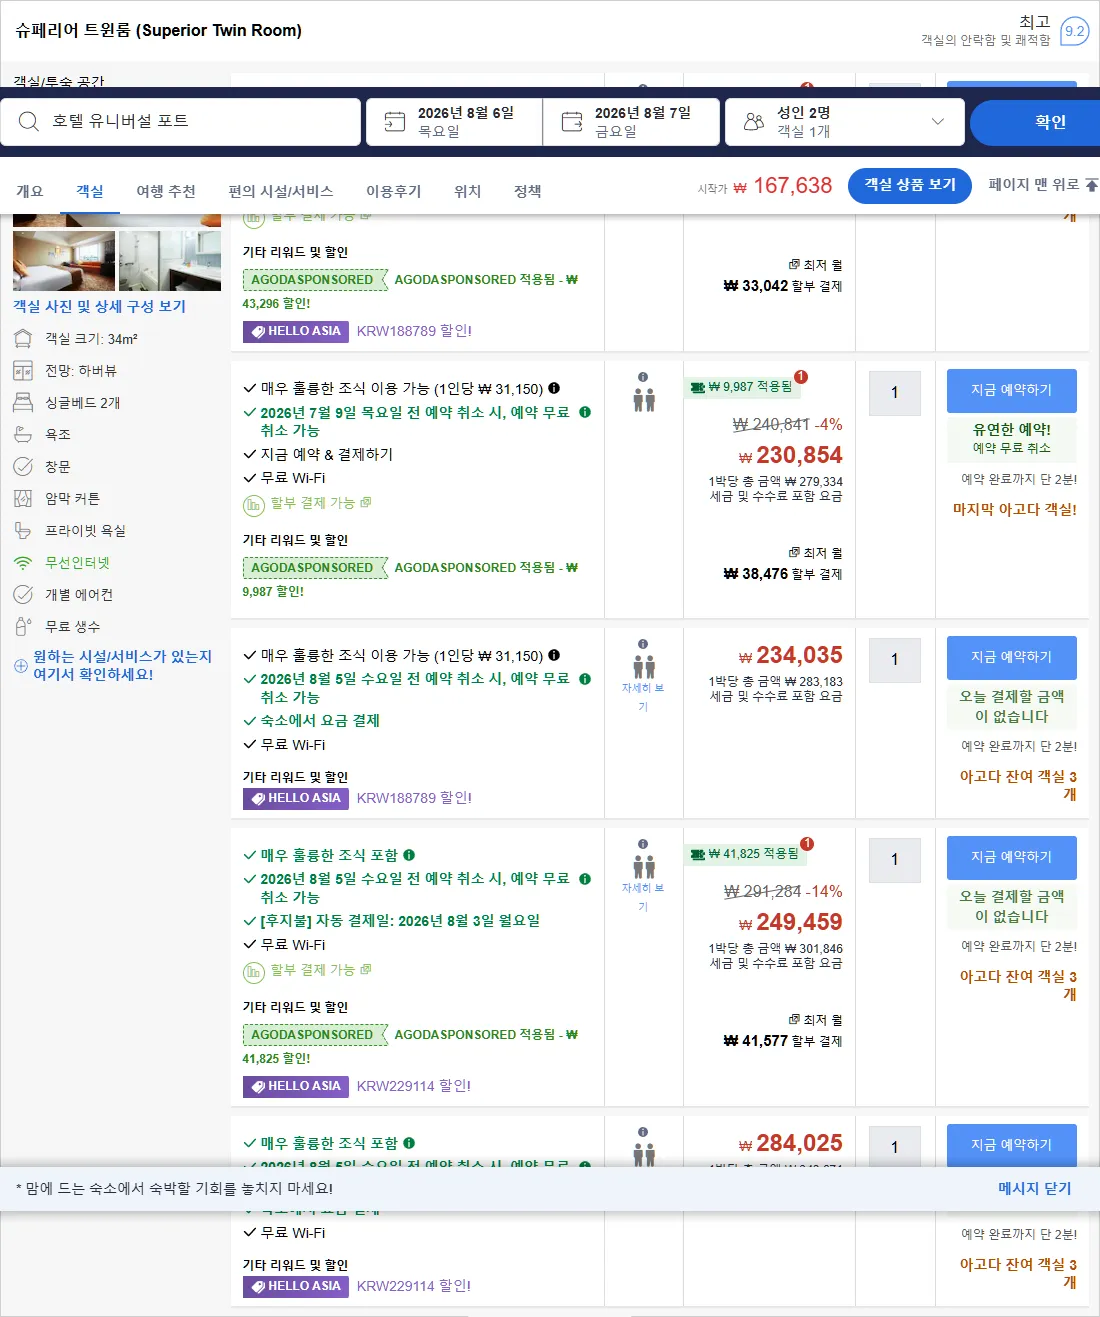The width and height of the screenshot is (1100, 1317).
Task: Click the 호텔 유니버설 포트 search field
Action: point(180,122)
